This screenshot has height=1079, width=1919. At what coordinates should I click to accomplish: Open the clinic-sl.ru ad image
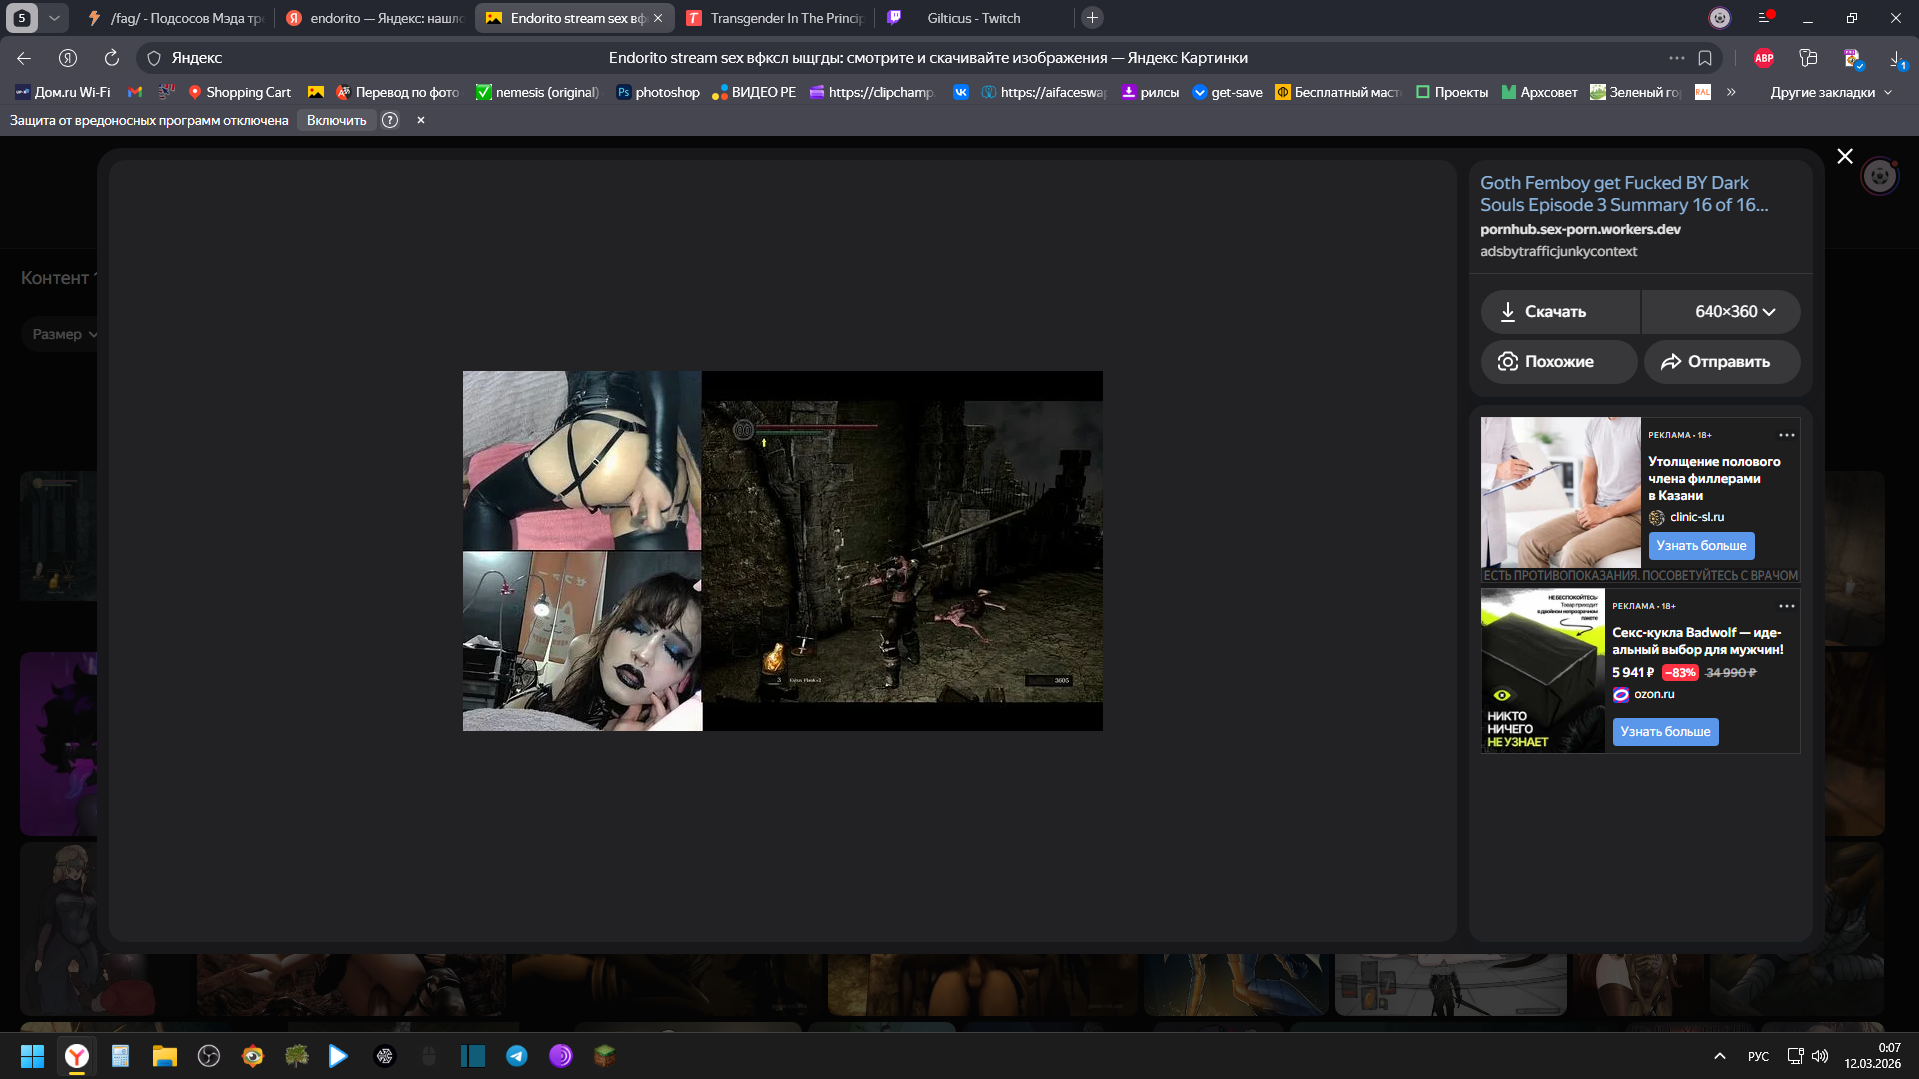[x=1561, y=493]
